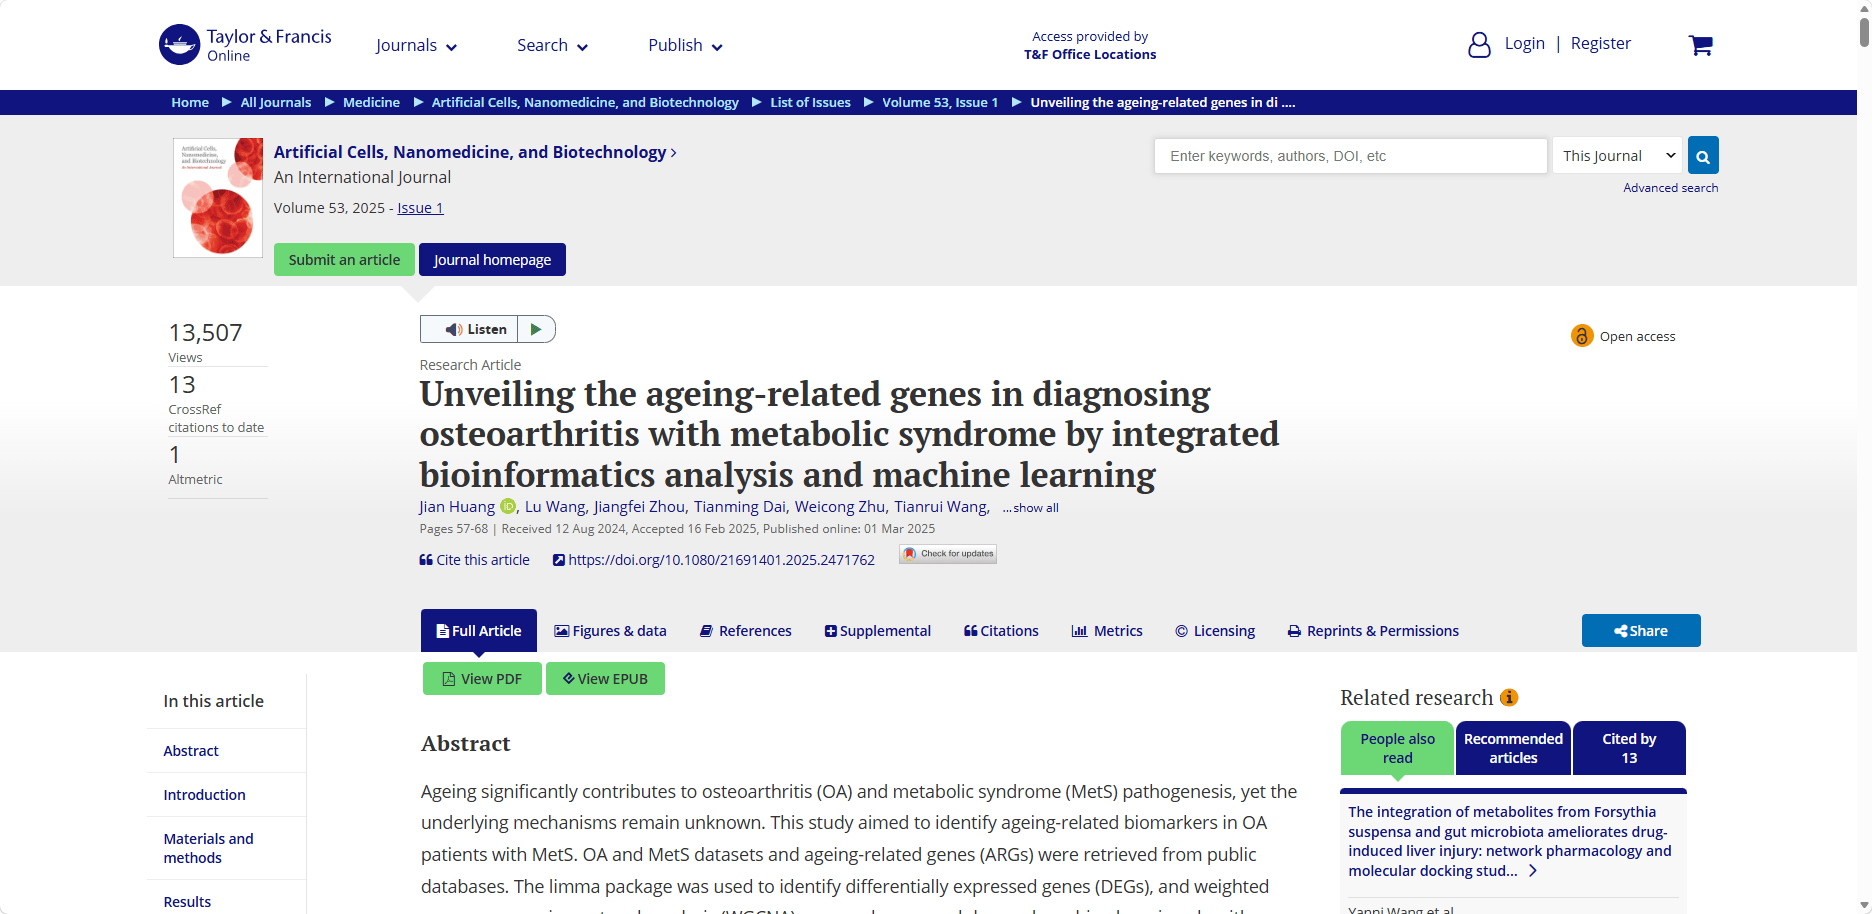Open the Publish dropdown menu
Image resolution: width=1872 pixels, height=914 pixels.
[685, 46]
